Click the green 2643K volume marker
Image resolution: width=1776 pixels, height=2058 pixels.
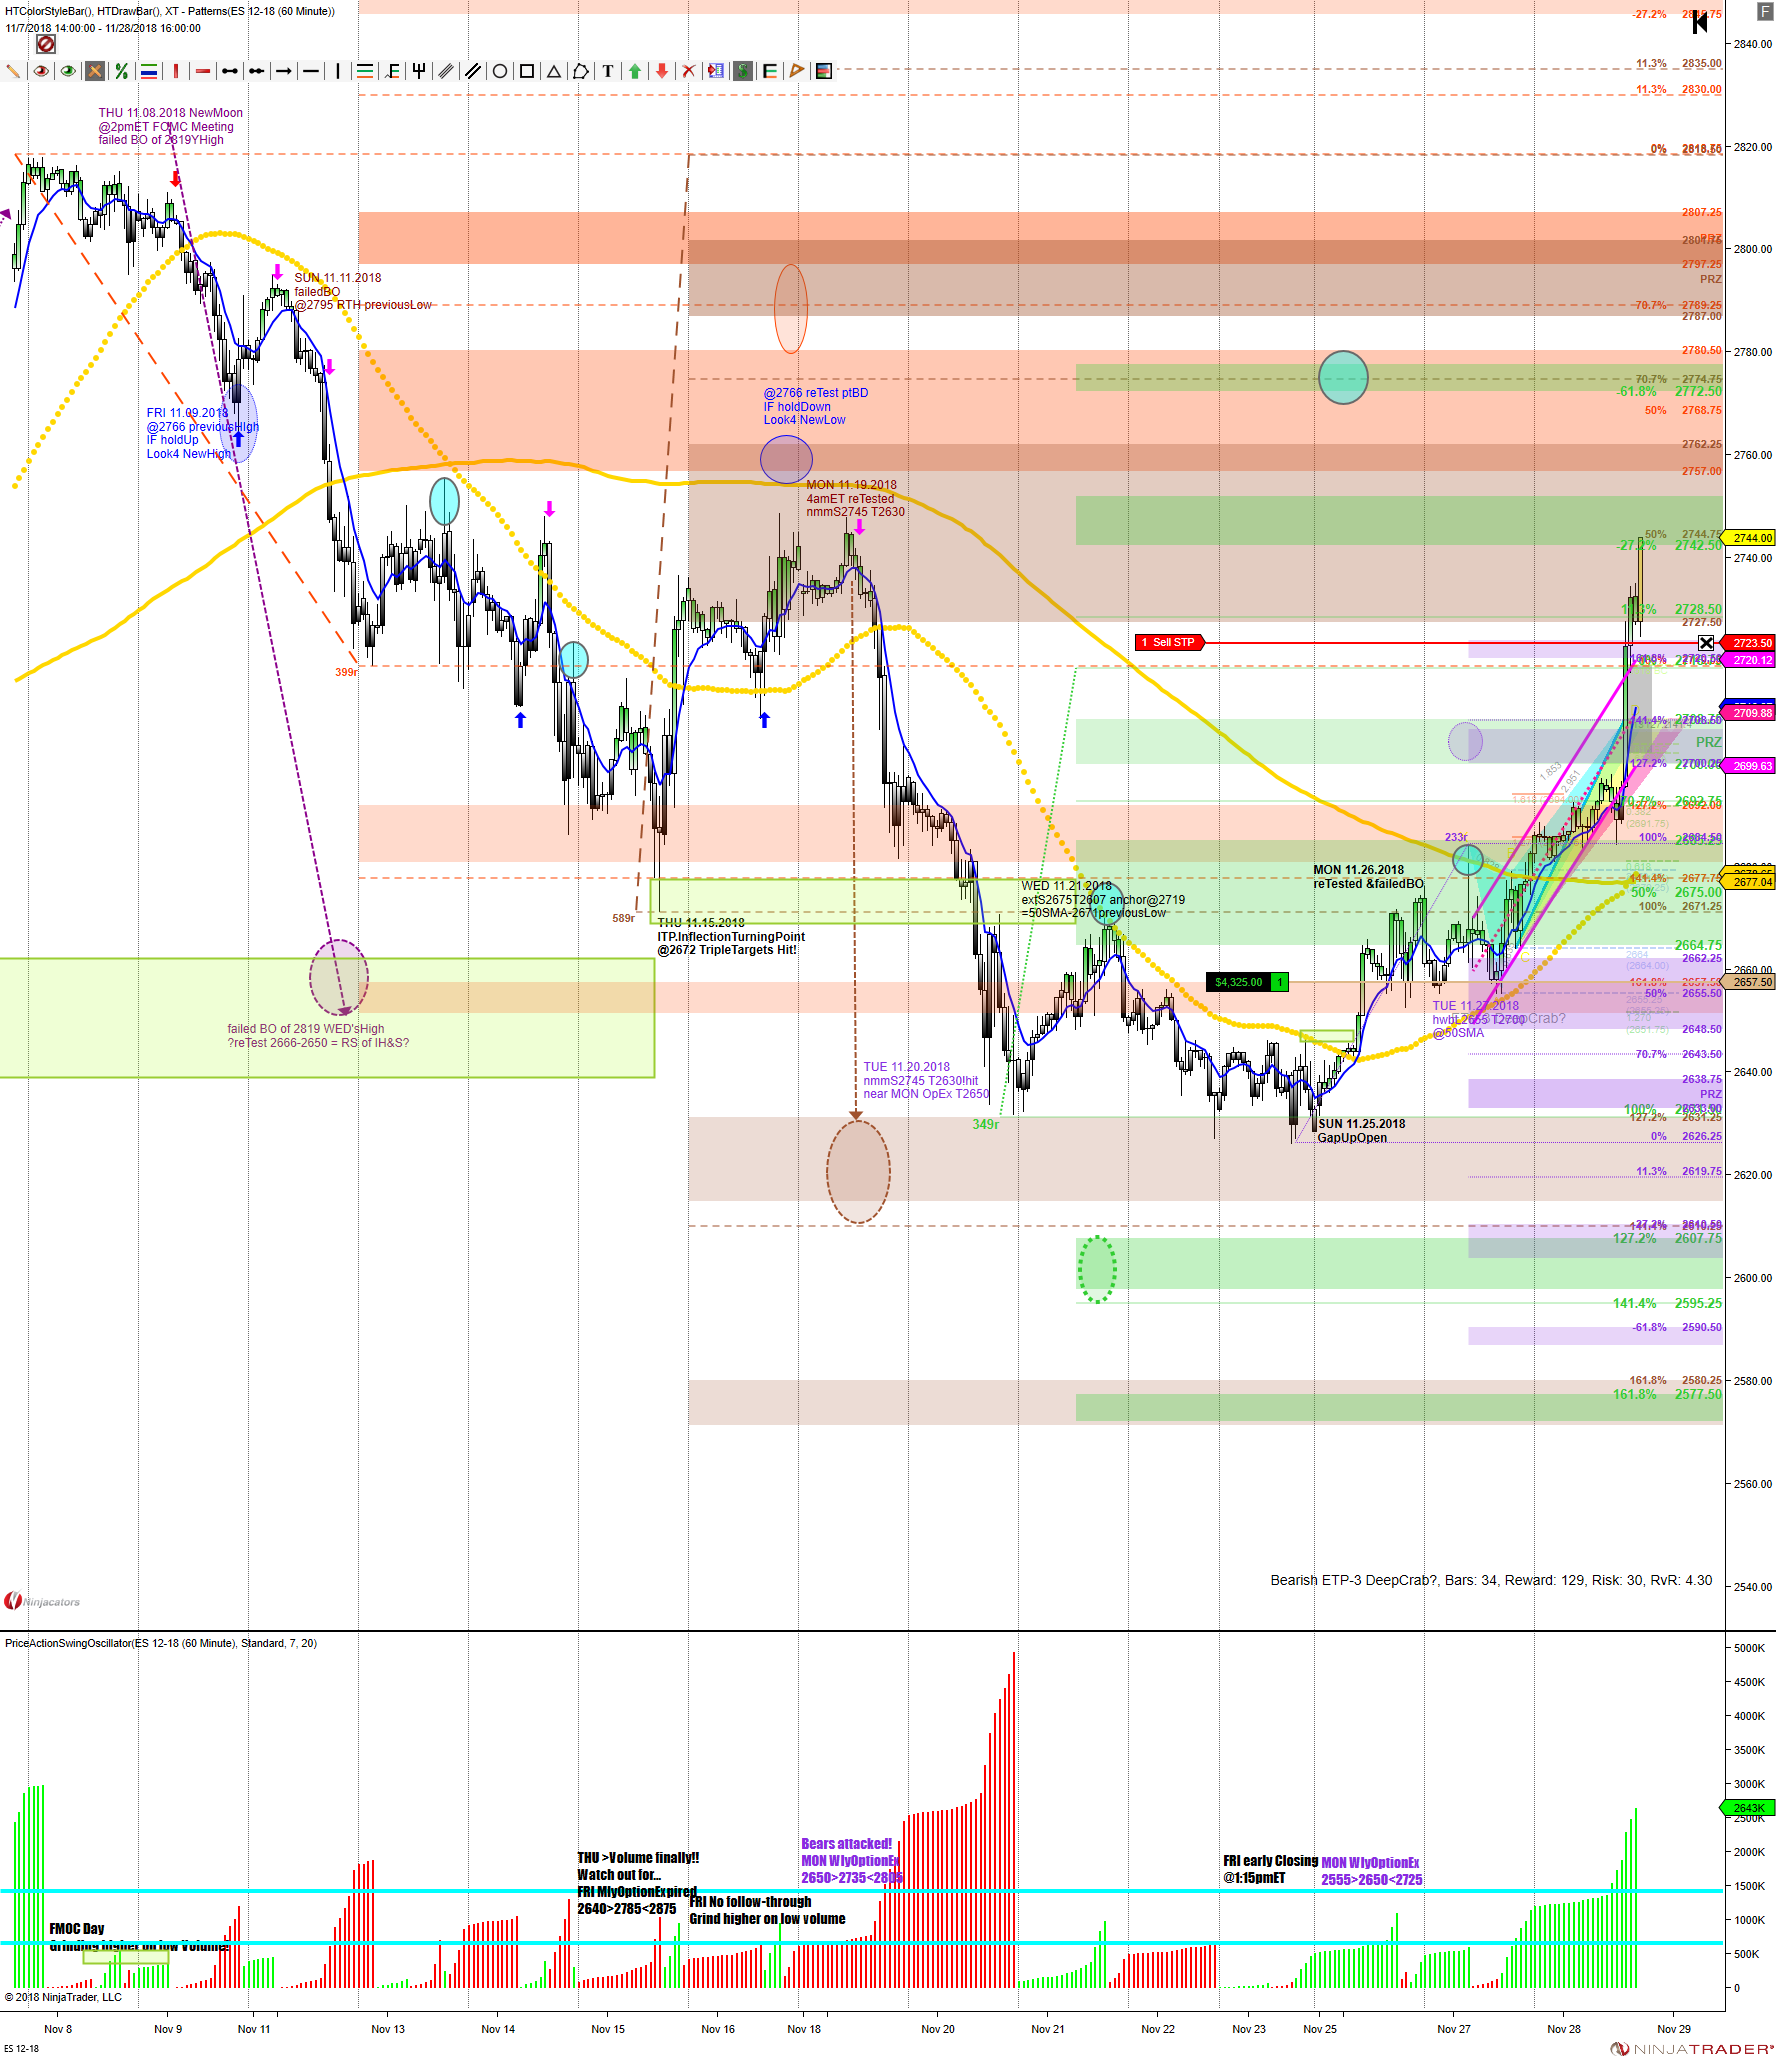1748,1808
